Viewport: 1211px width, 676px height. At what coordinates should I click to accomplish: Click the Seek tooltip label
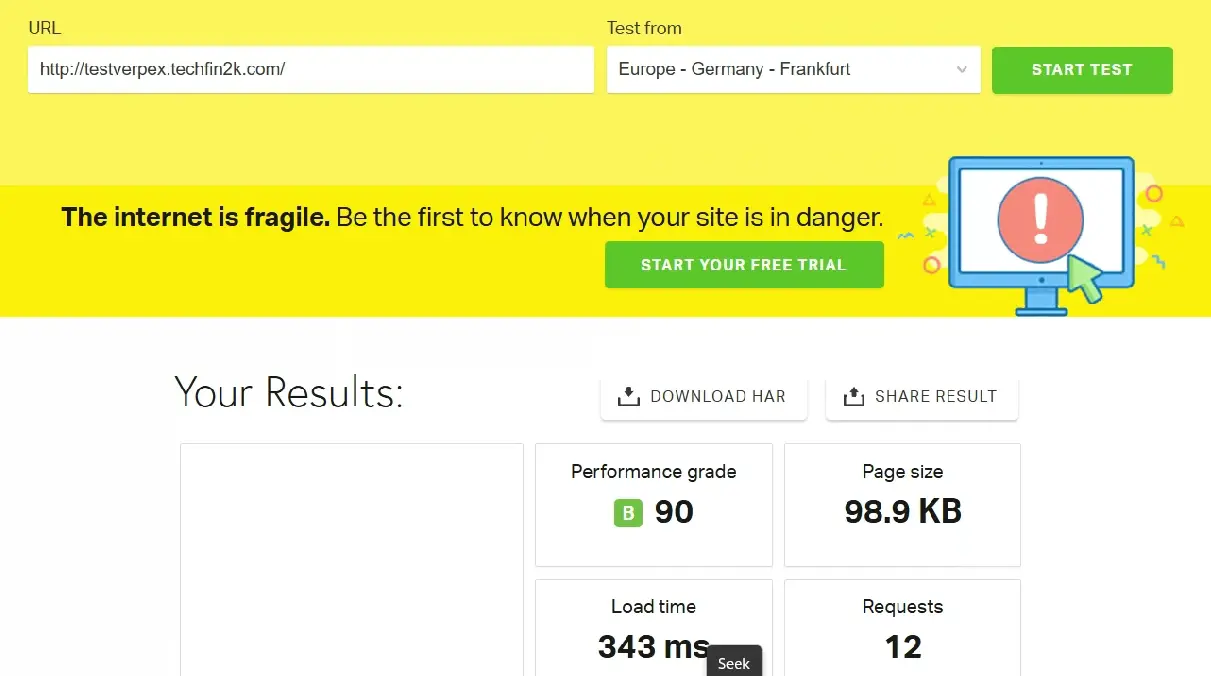coord(734,663)
